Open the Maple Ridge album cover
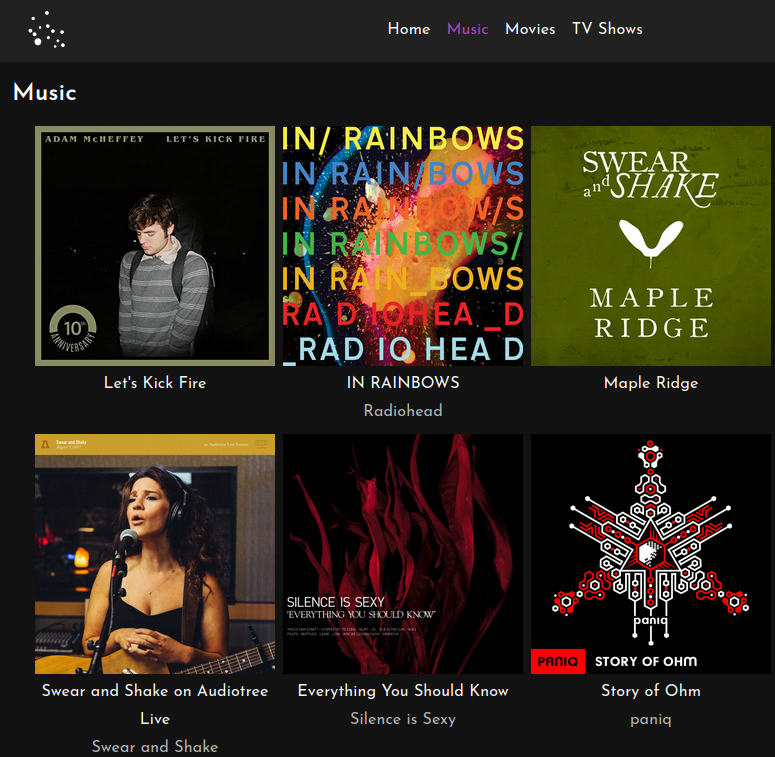Viewport: 775px width, 757px height. (x=651, y=246)
